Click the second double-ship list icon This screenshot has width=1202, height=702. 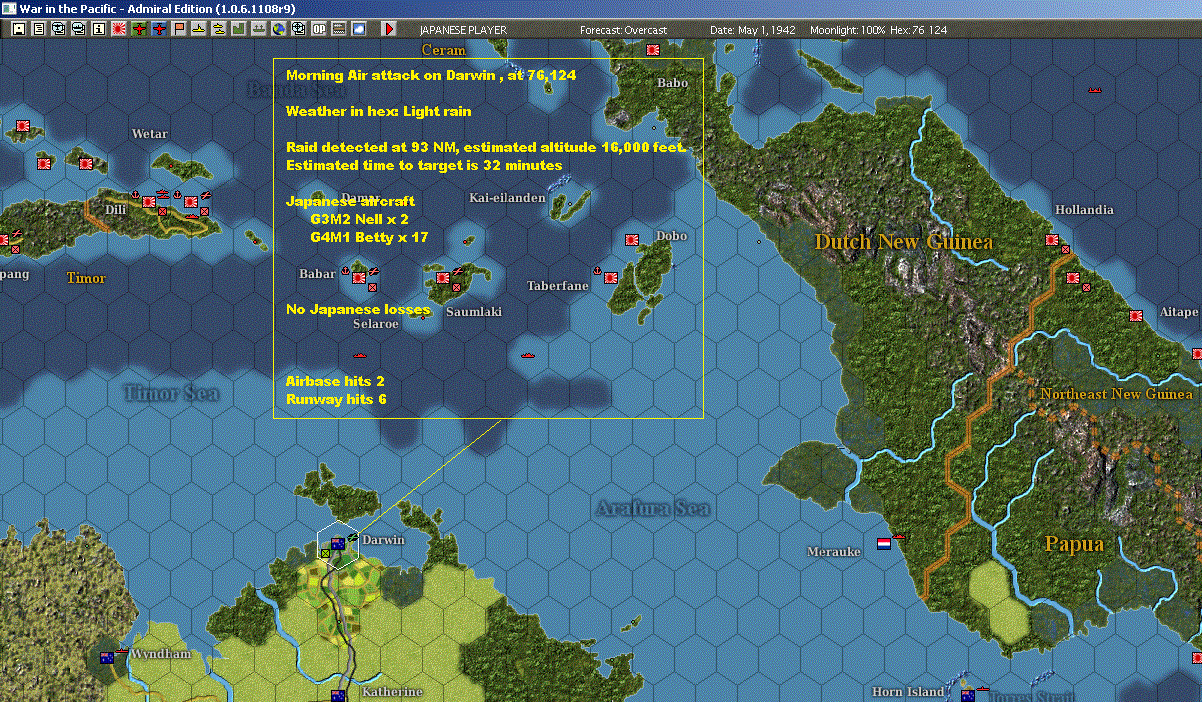(79, 29)
